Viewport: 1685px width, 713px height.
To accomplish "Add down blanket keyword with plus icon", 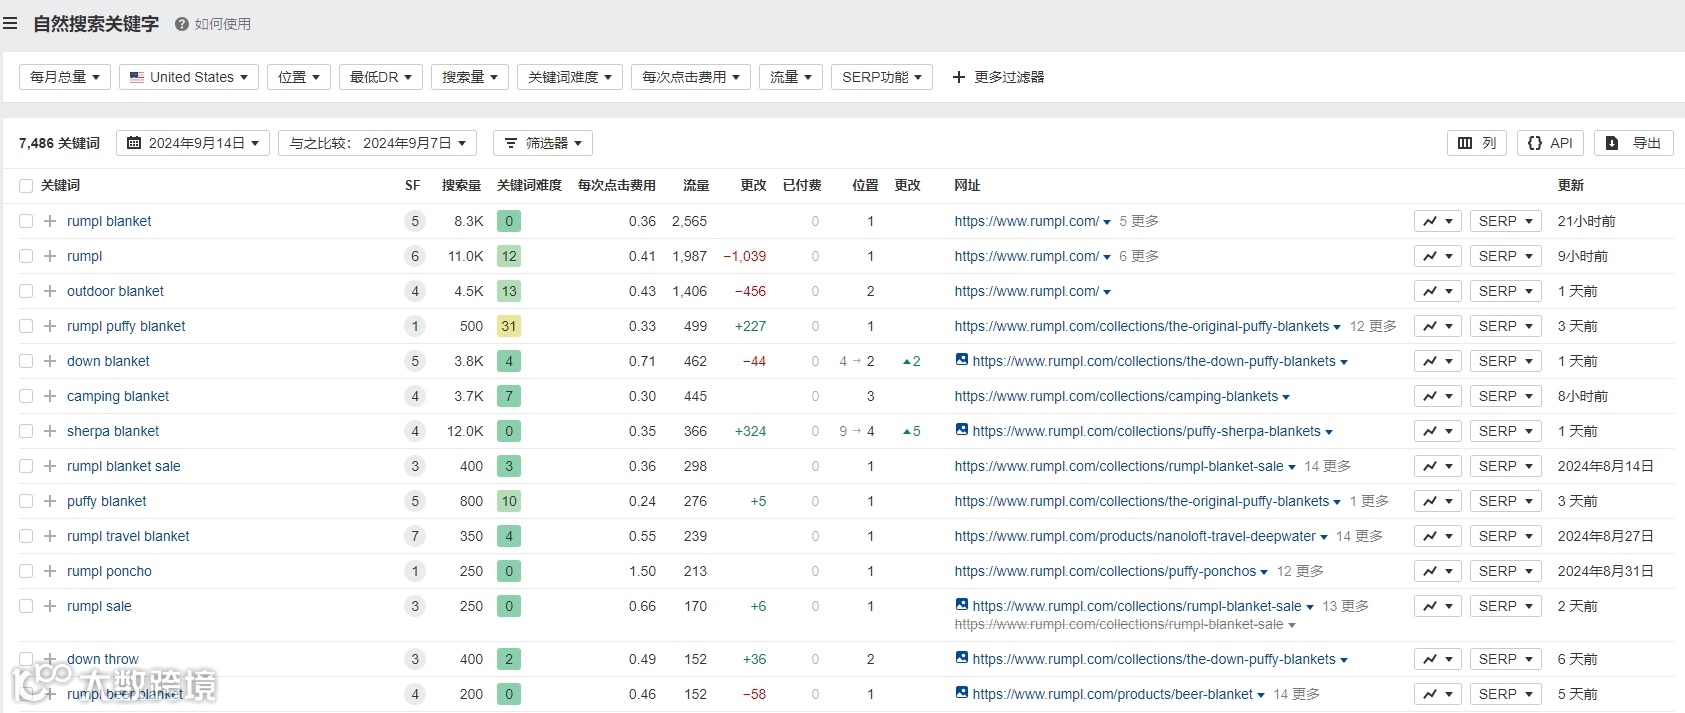I will (x=49, y=361).
